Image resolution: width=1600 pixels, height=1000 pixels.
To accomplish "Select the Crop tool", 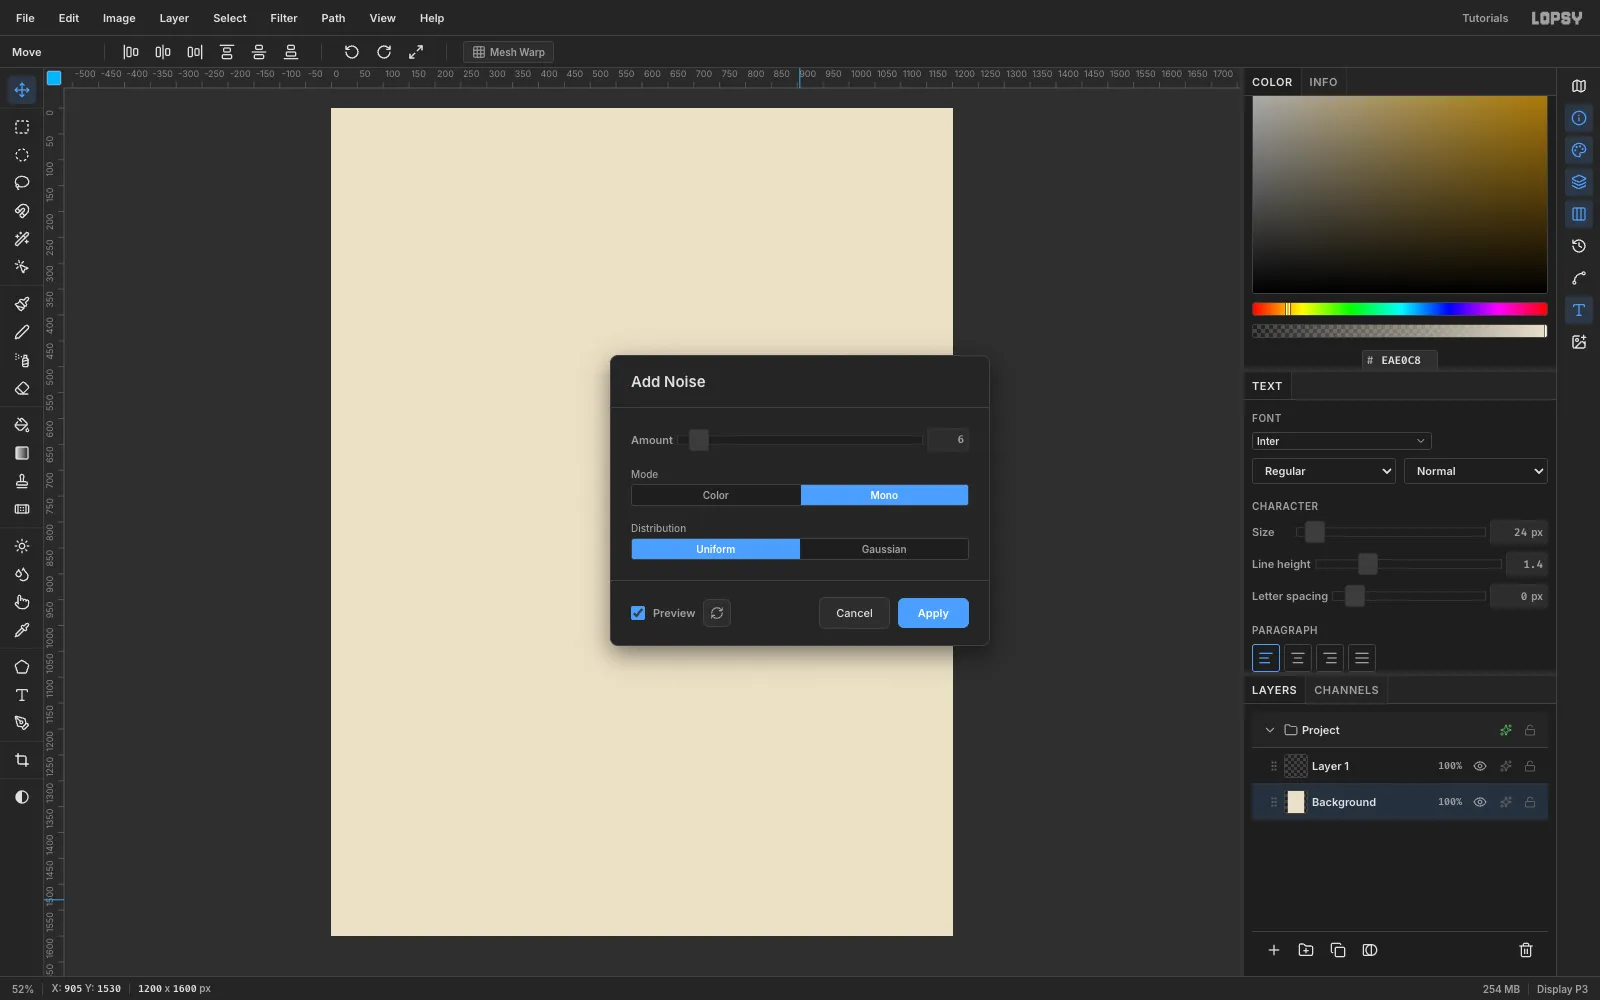I will tap(21, 760).
